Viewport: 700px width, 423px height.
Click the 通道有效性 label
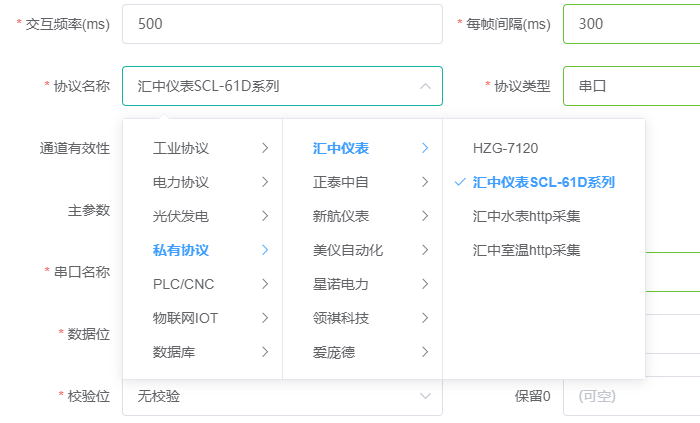coord(75,148)
